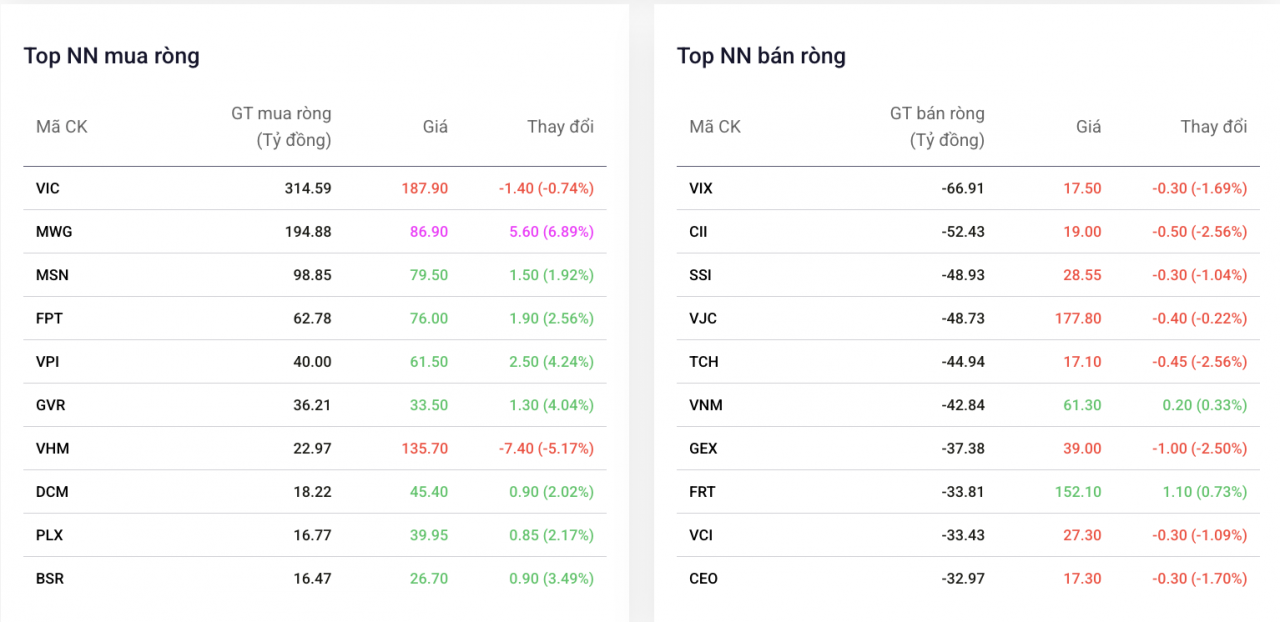
Task: Click MWG's 86.90 price value
Action: (429, 231)
